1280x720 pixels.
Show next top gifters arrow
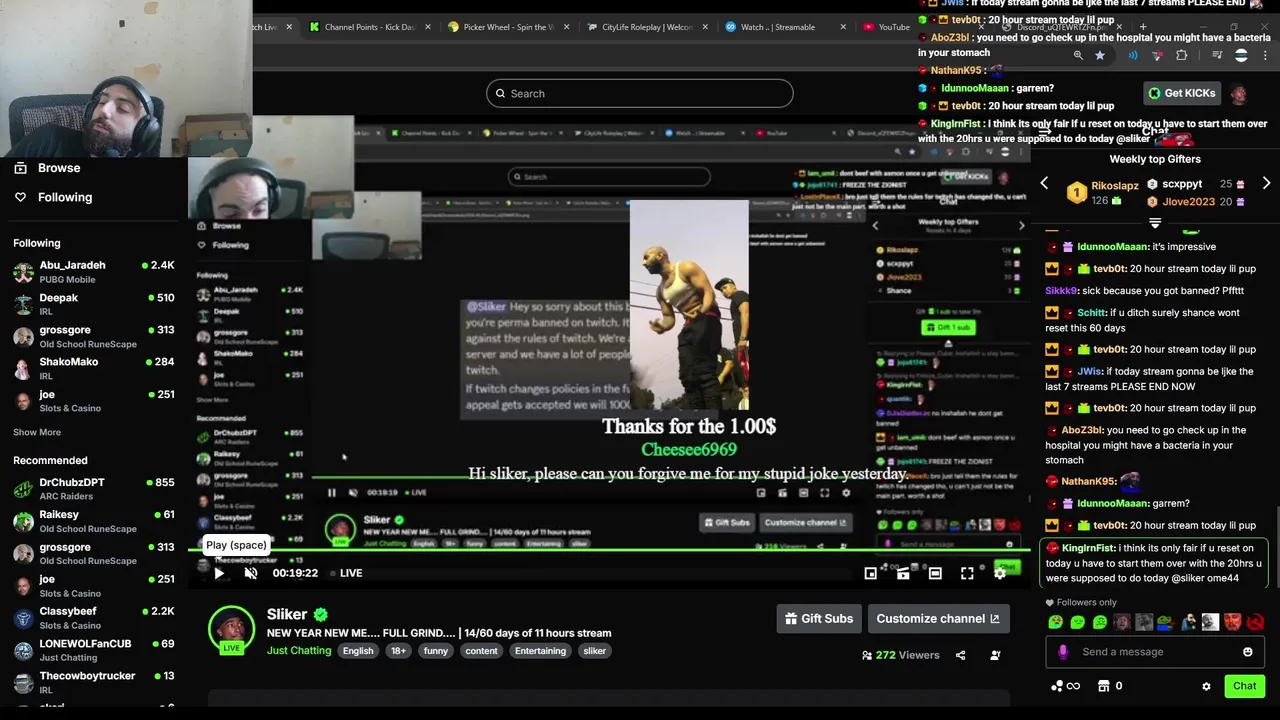coord(1266,184)
